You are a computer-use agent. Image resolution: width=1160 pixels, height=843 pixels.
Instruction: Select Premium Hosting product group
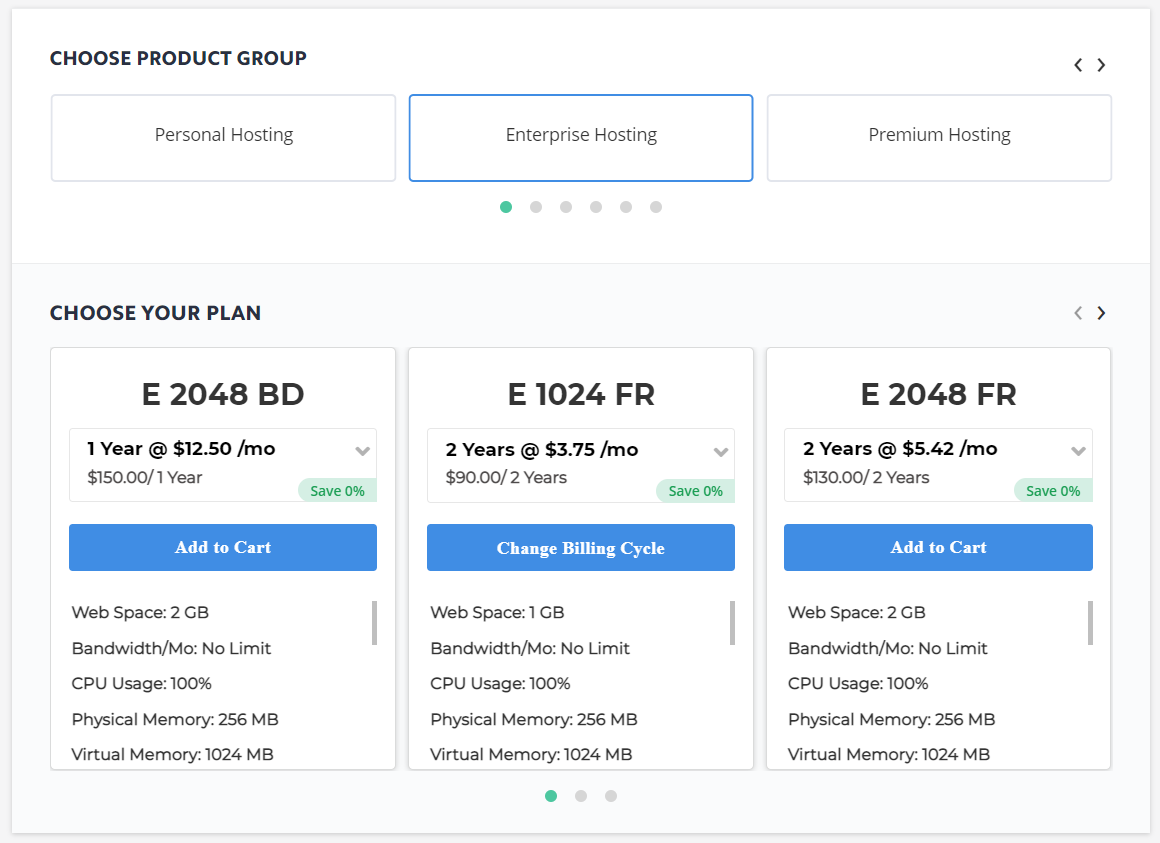[x=938, y=137]
